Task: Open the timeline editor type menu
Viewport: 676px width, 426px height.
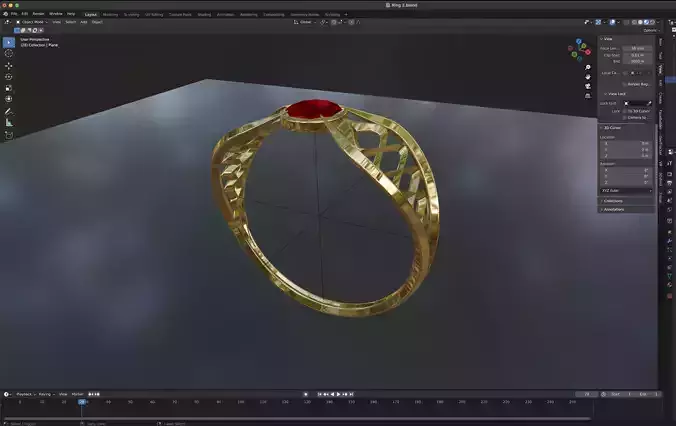Action: point(7,394)
